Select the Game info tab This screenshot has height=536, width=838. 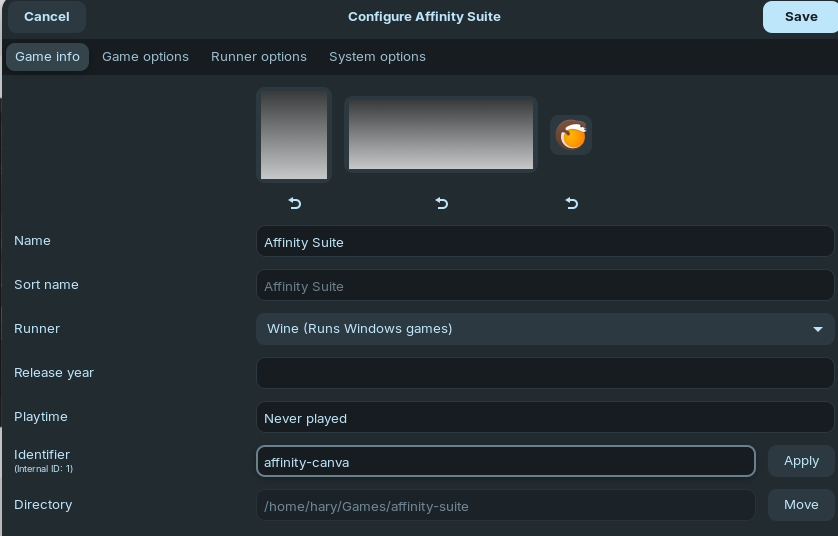pos(47,57)
